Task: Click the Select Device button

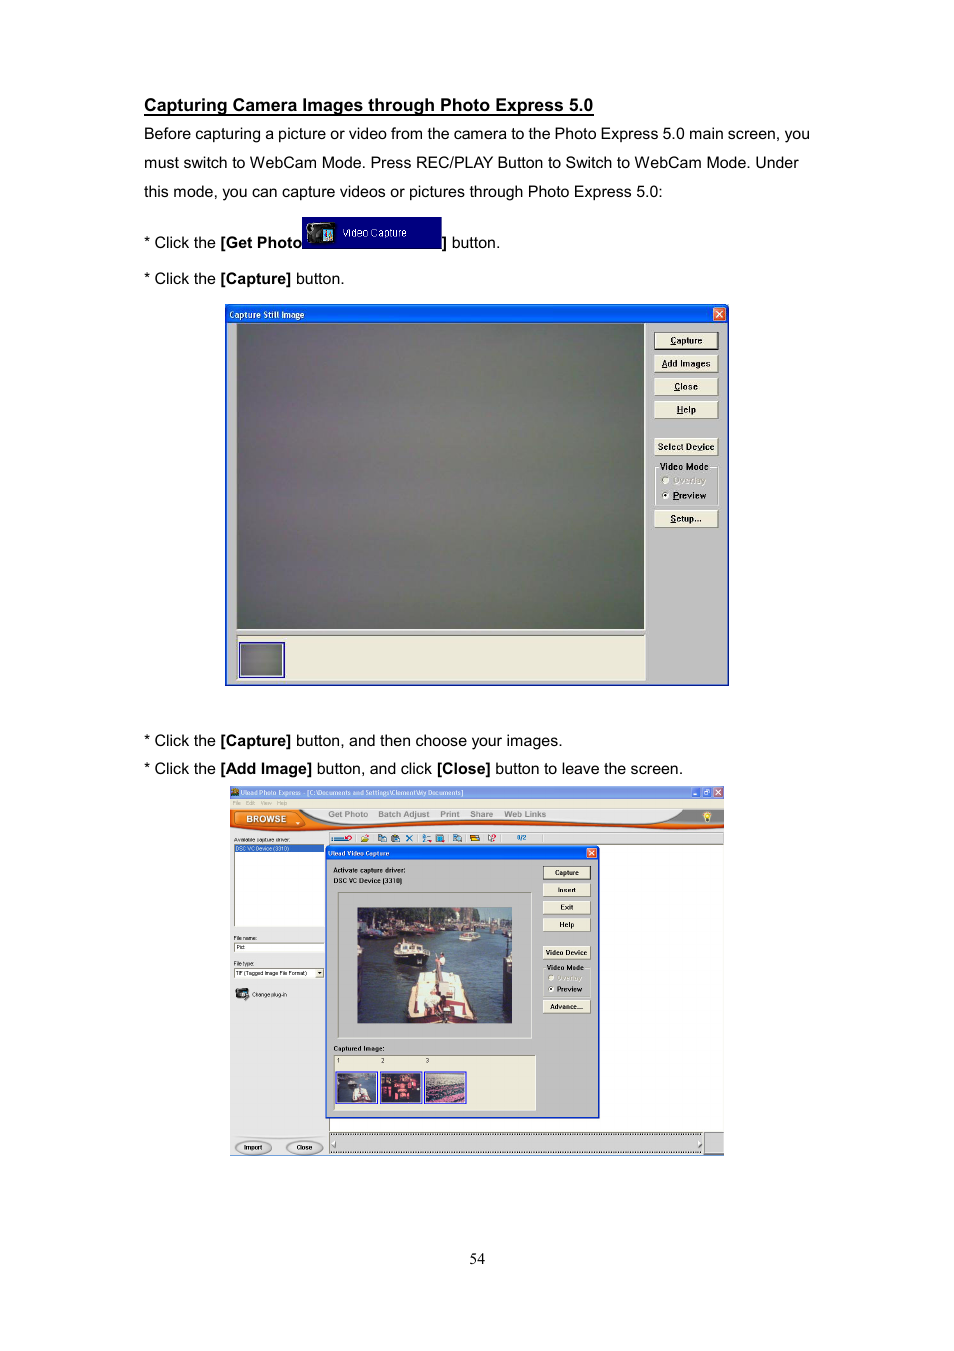Action: [x=686, y=447]
